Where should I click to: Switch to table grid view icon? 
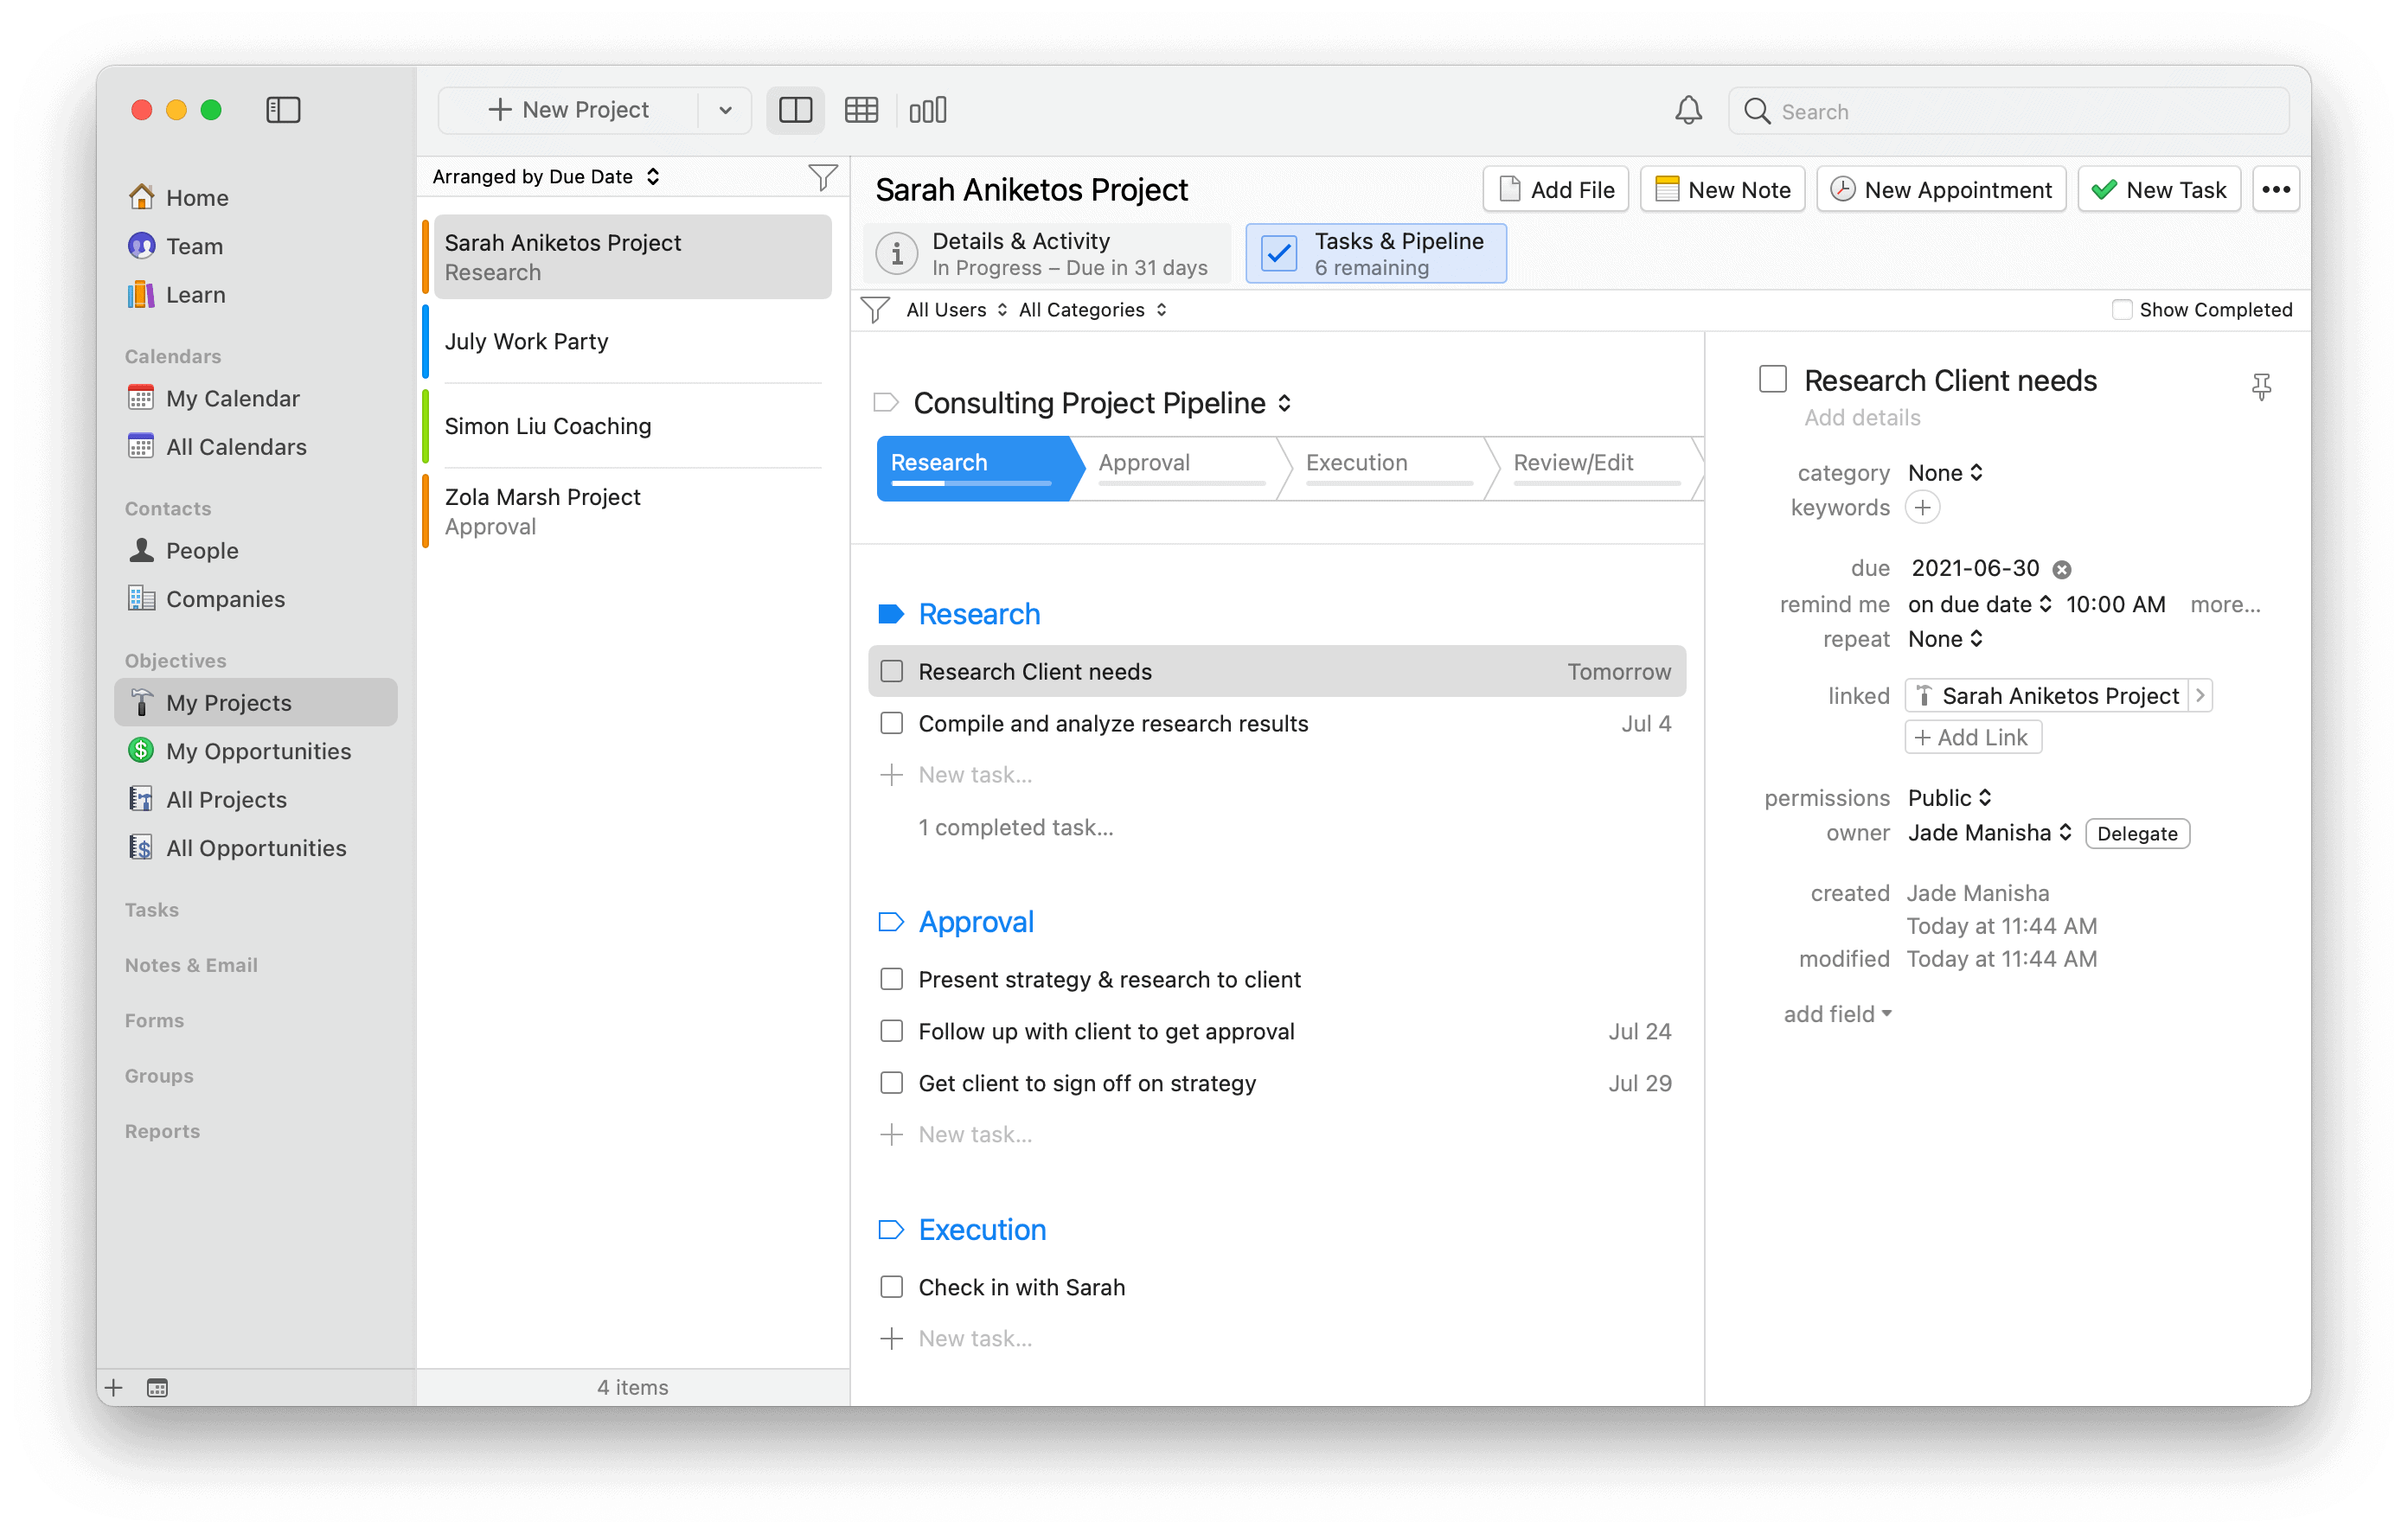pos(861,110)
